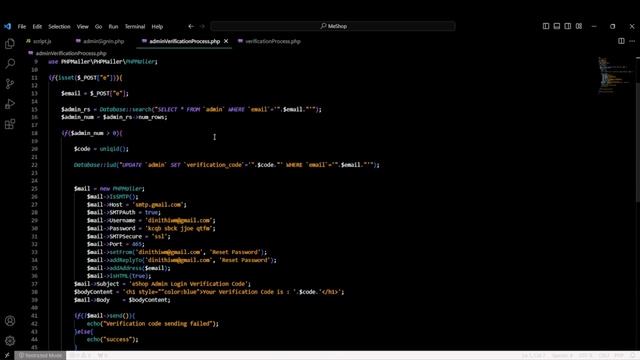
Task: Click 'Verification code sending failed' echo line
Action: [x=153, y=324]
